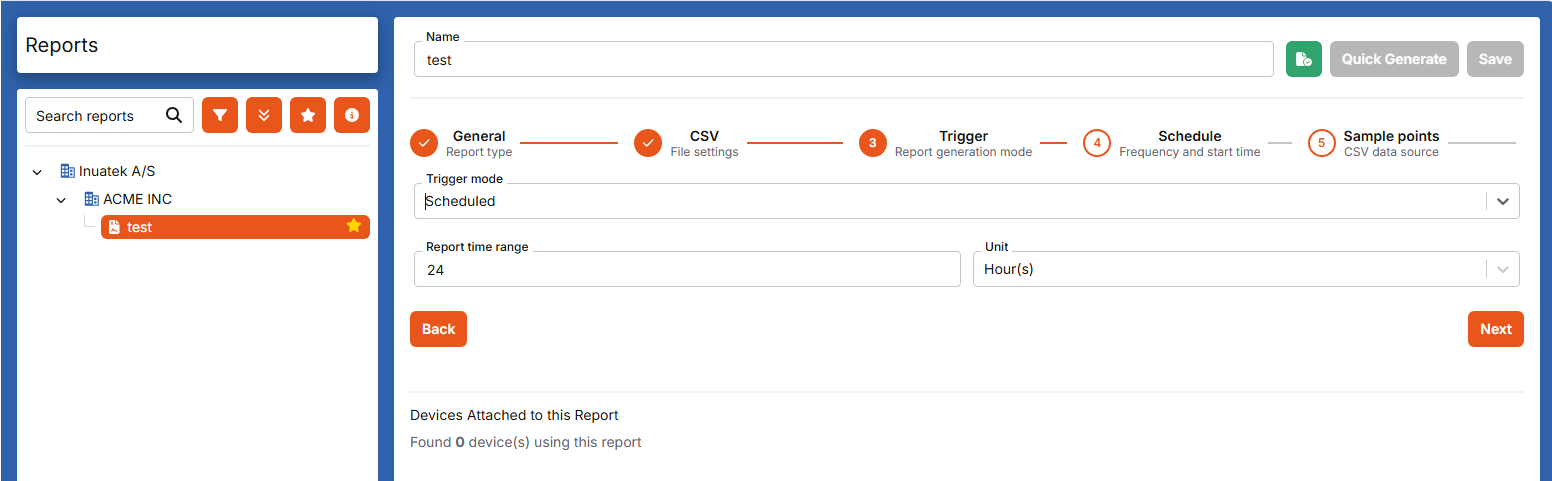Click the filter icon button
1552x481 pixels.
220,115
